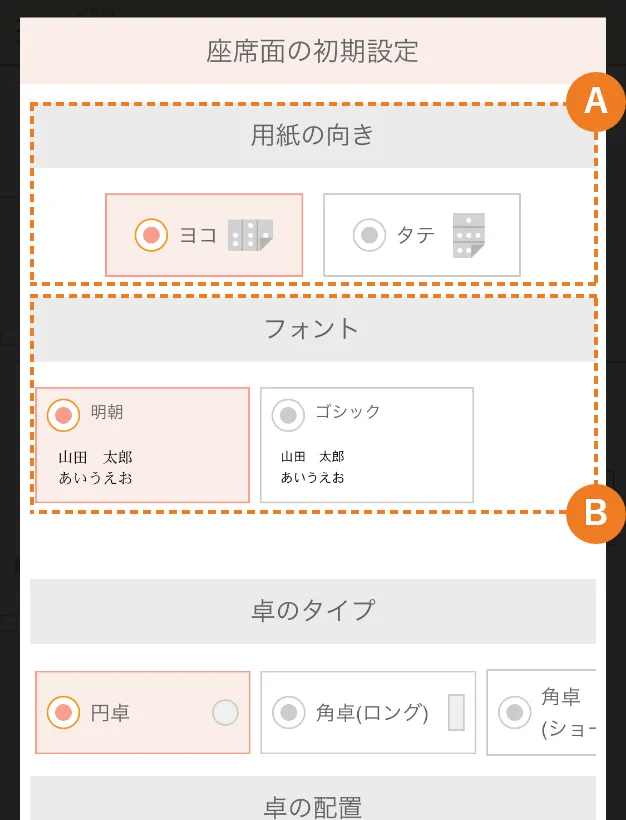Click the 用紙の向き section header
Image resolution: width=626 pixels, height=820 pixels.
click(x=313, y=135)
